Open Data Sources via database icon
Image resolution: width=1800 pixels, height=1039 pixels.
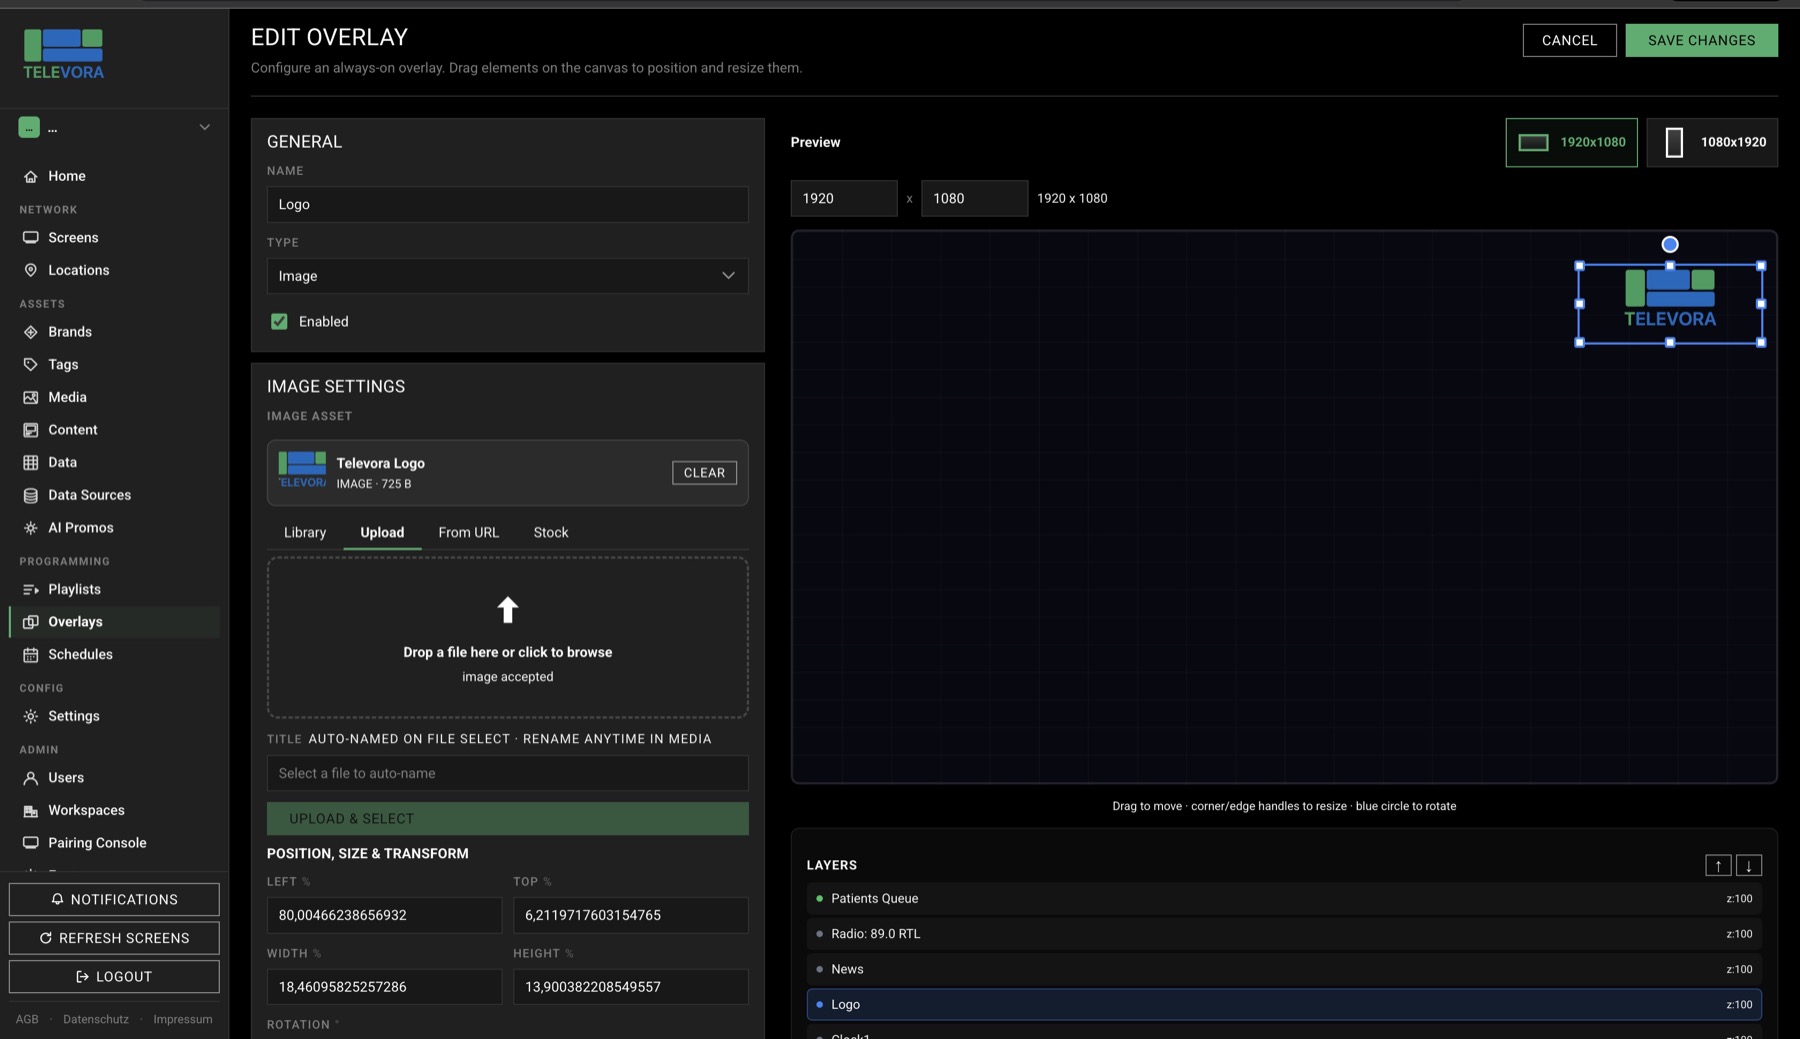[31, 495]
